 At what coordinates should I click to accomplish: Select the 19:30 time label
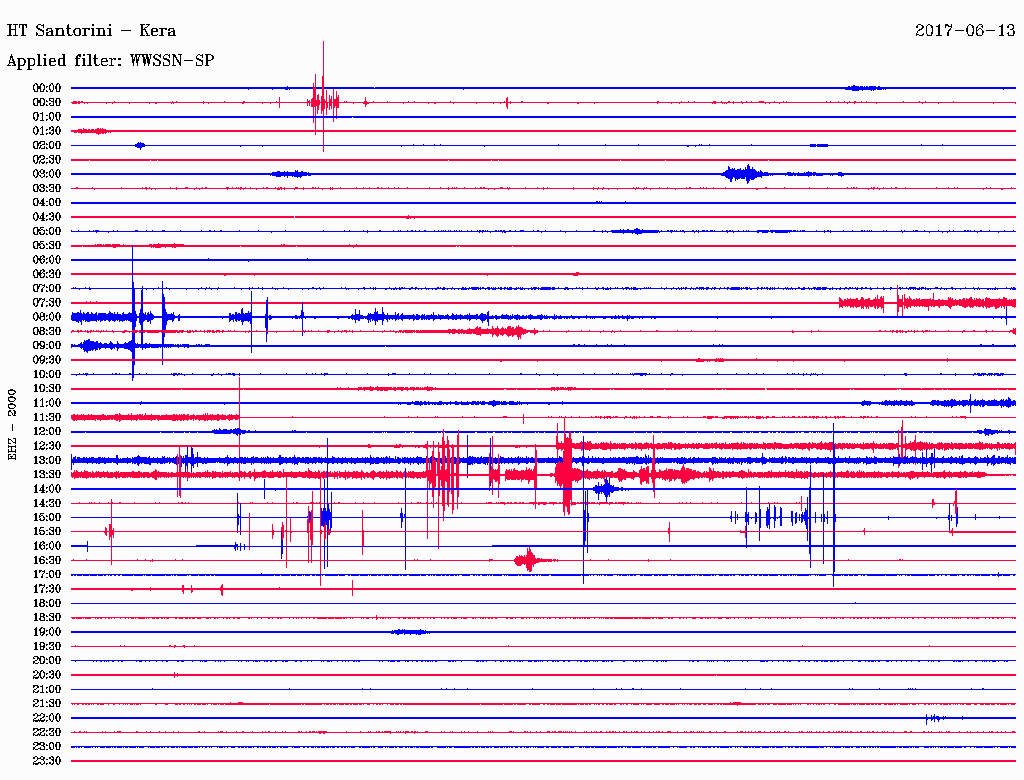pos(47,647)
